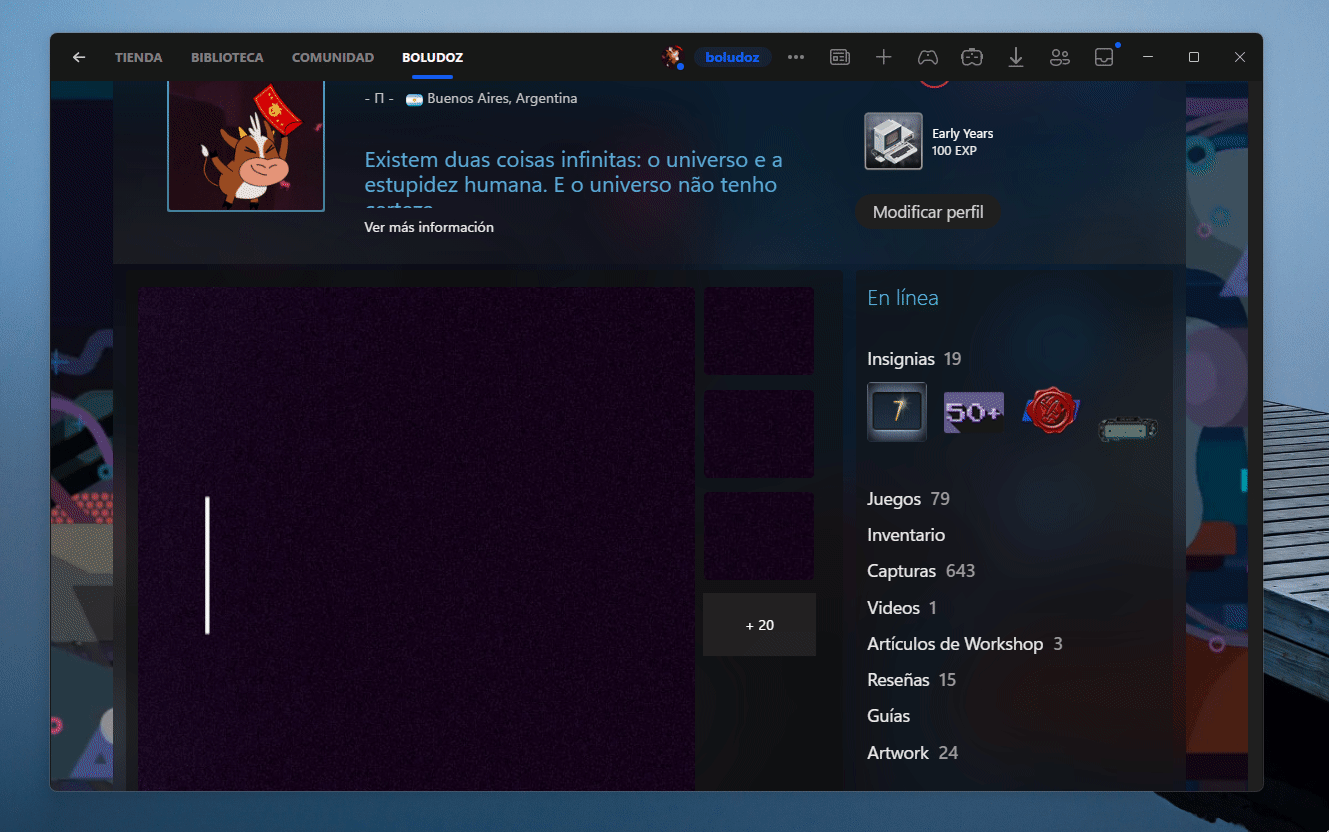
Task: Open Artwork 24 link
Action: tap(913, 753)
